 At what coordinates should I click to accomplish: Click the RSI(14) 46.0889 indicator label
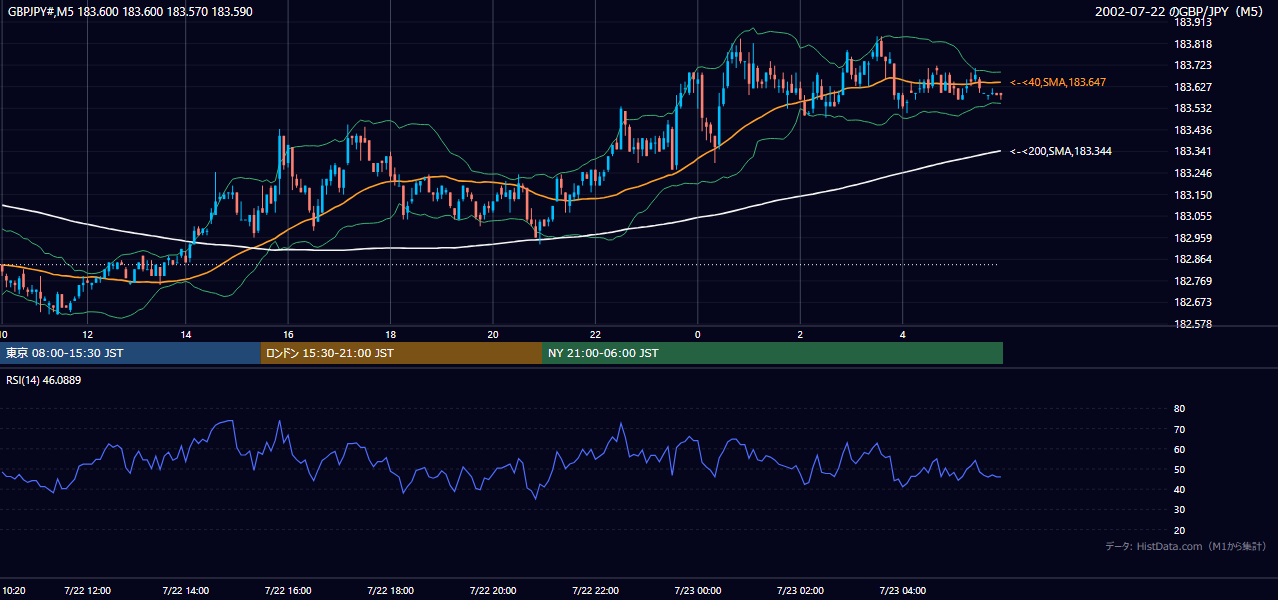(x=42, y=380)
